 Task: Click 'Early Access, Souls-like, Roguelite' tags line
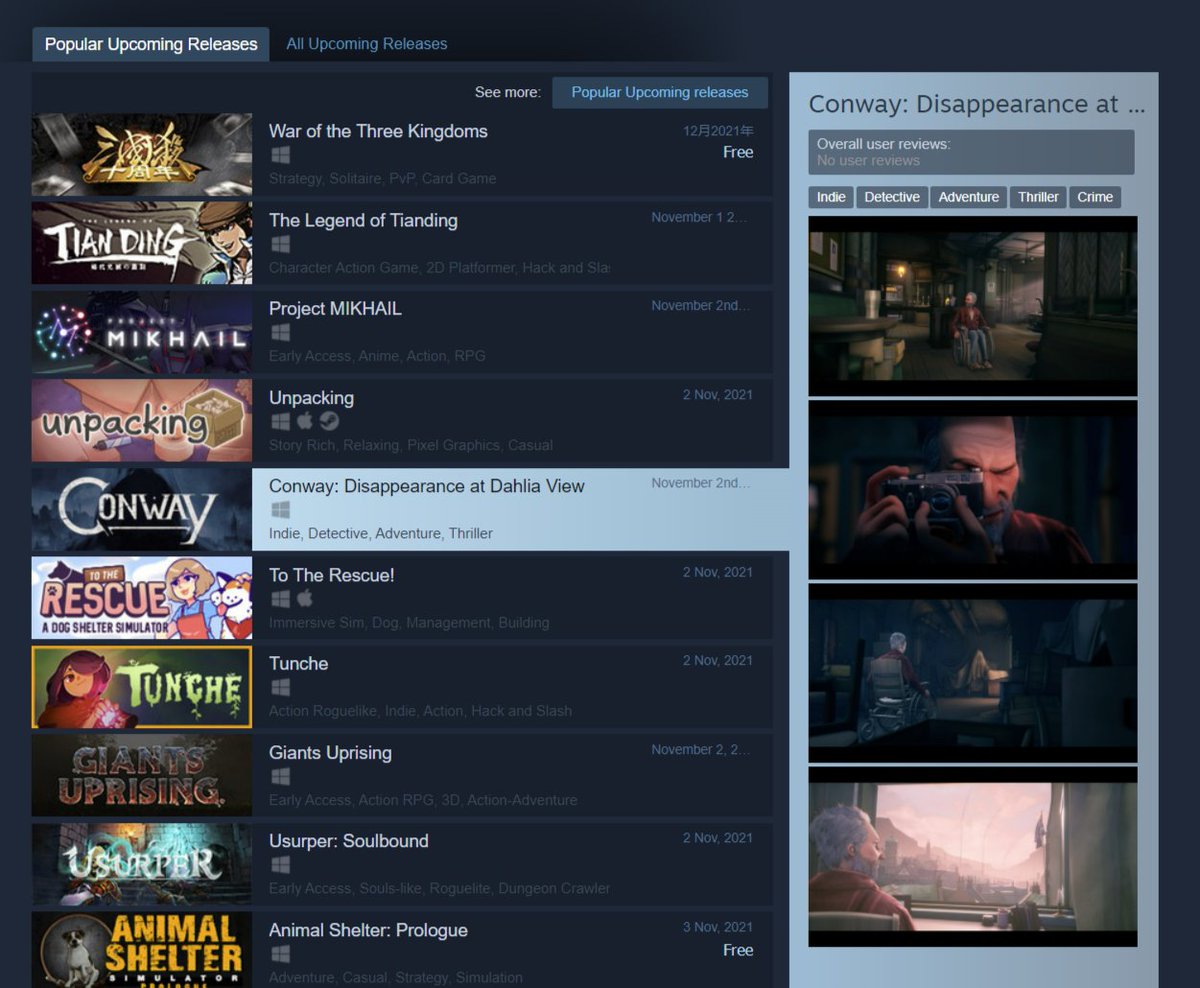[440, 888]
